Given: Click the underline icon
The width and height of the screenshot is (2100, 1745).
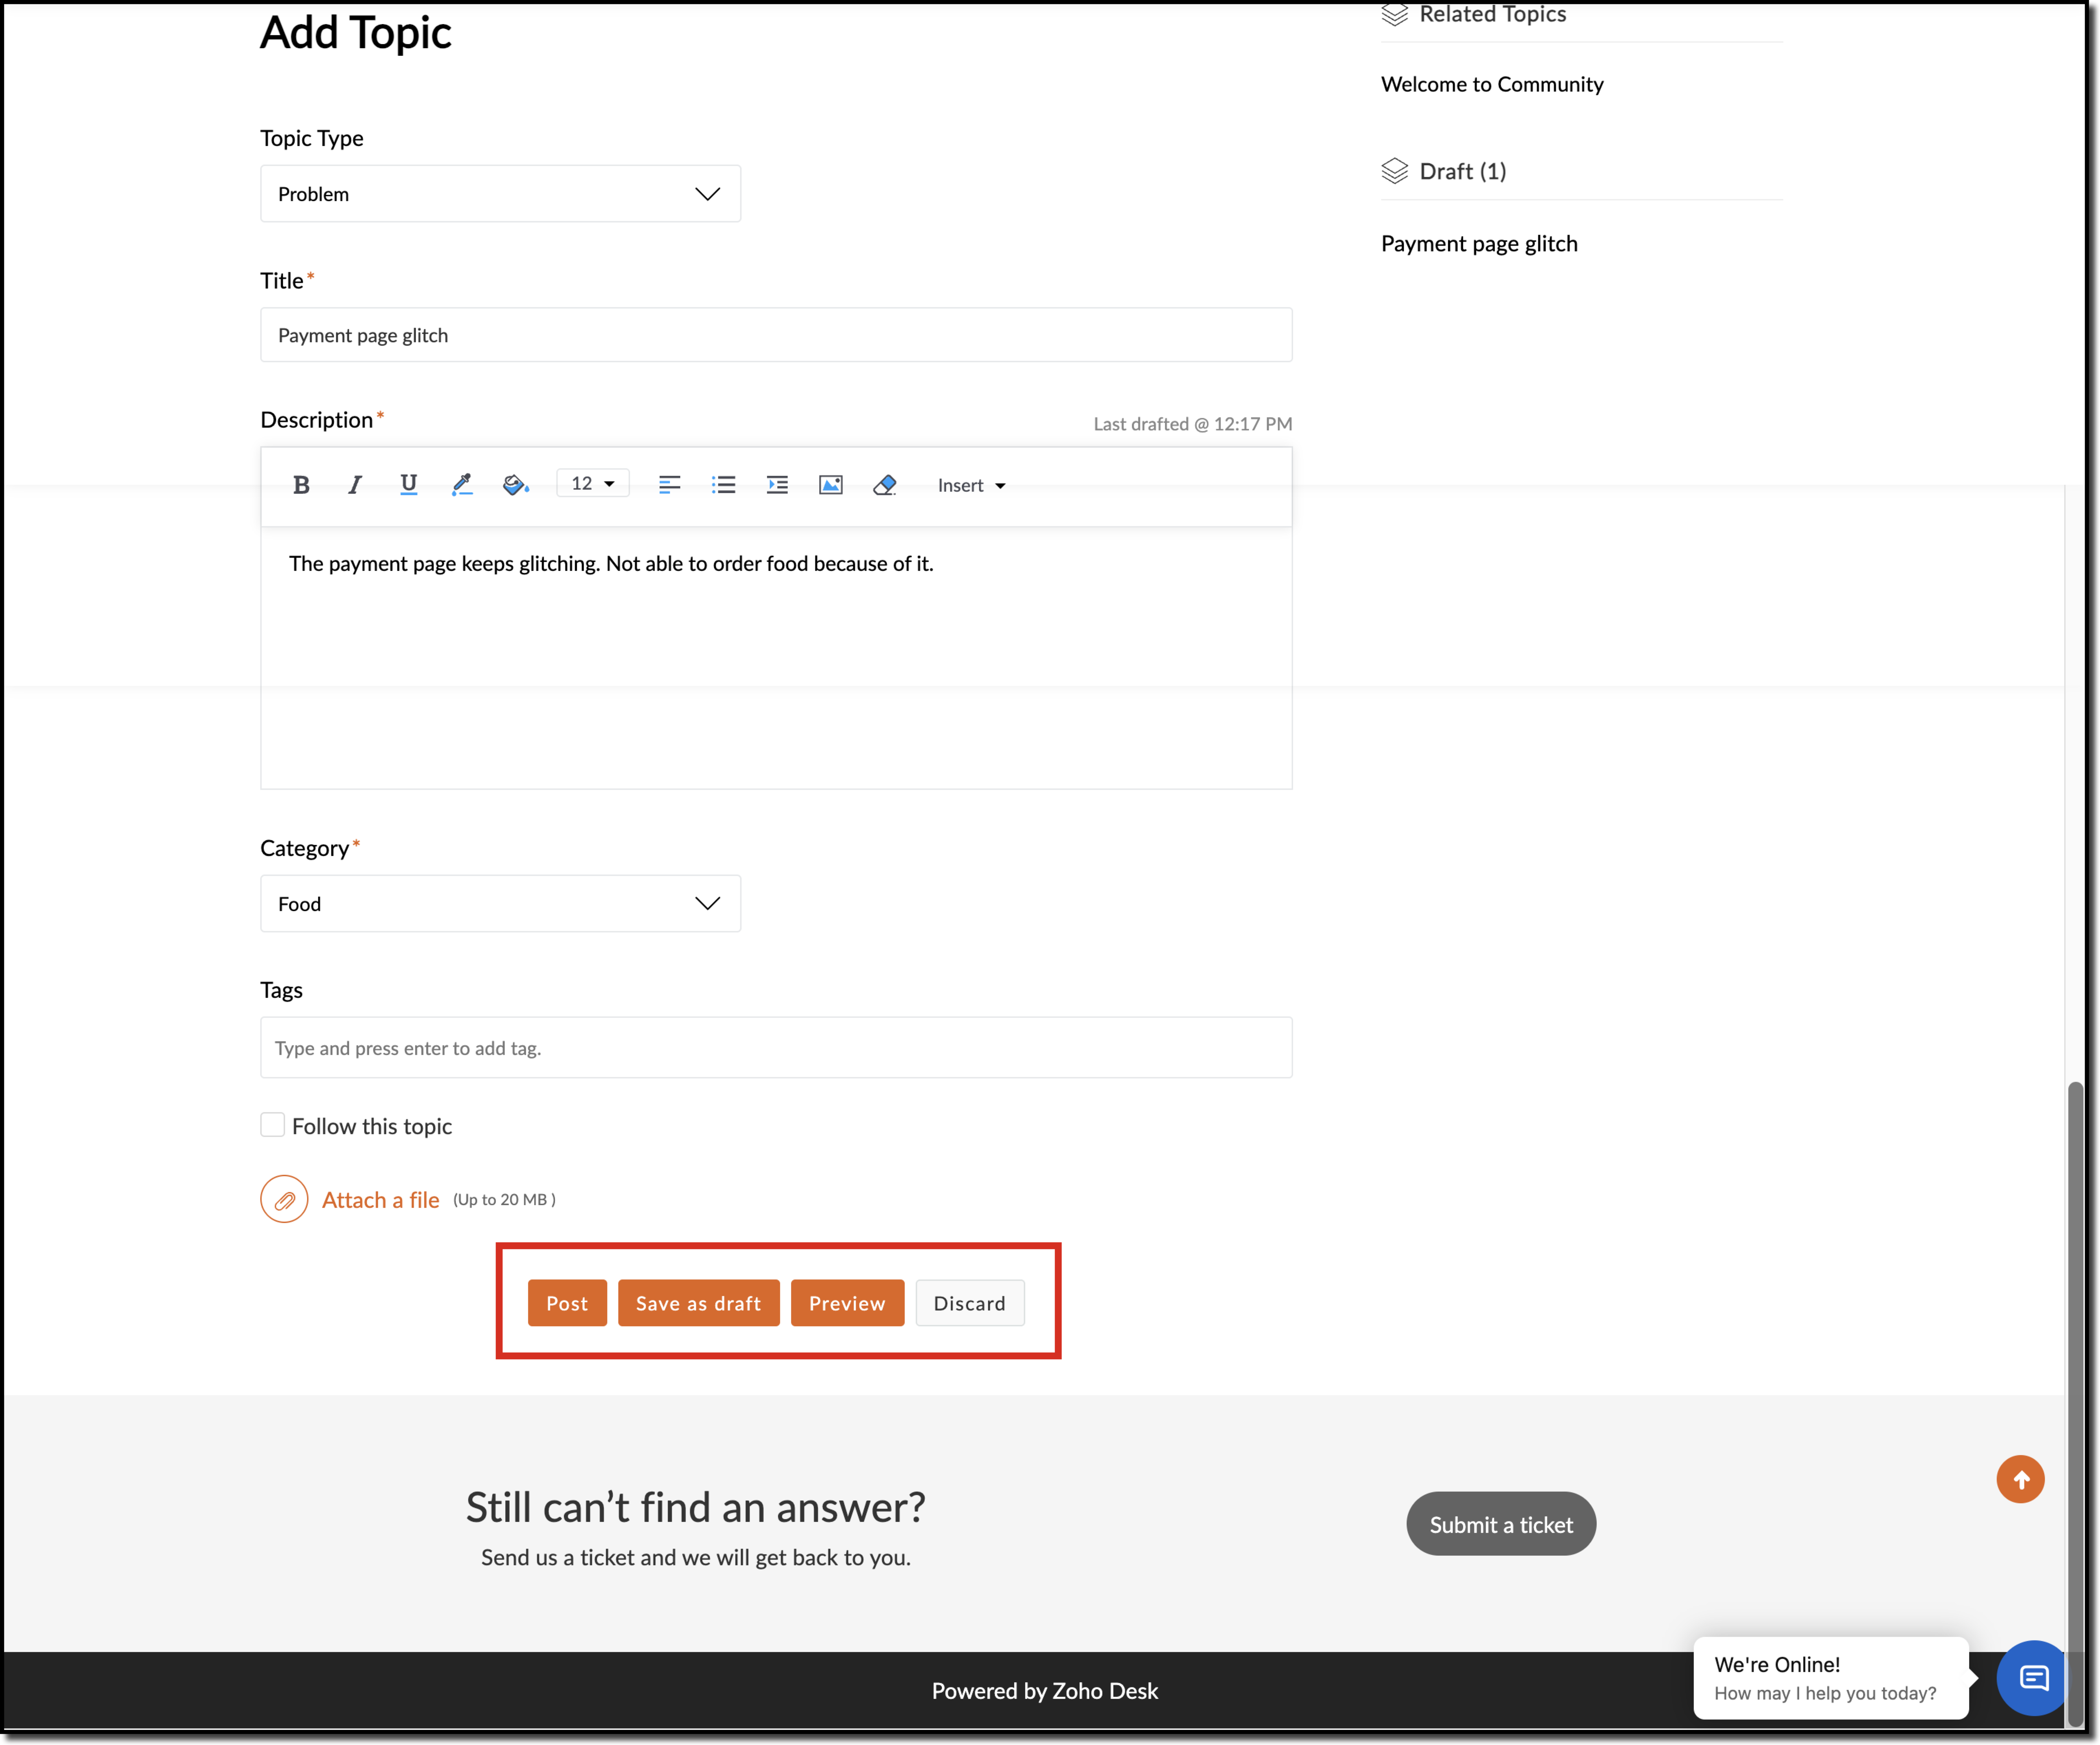Looking at the screenshot, I should point(408,485).
